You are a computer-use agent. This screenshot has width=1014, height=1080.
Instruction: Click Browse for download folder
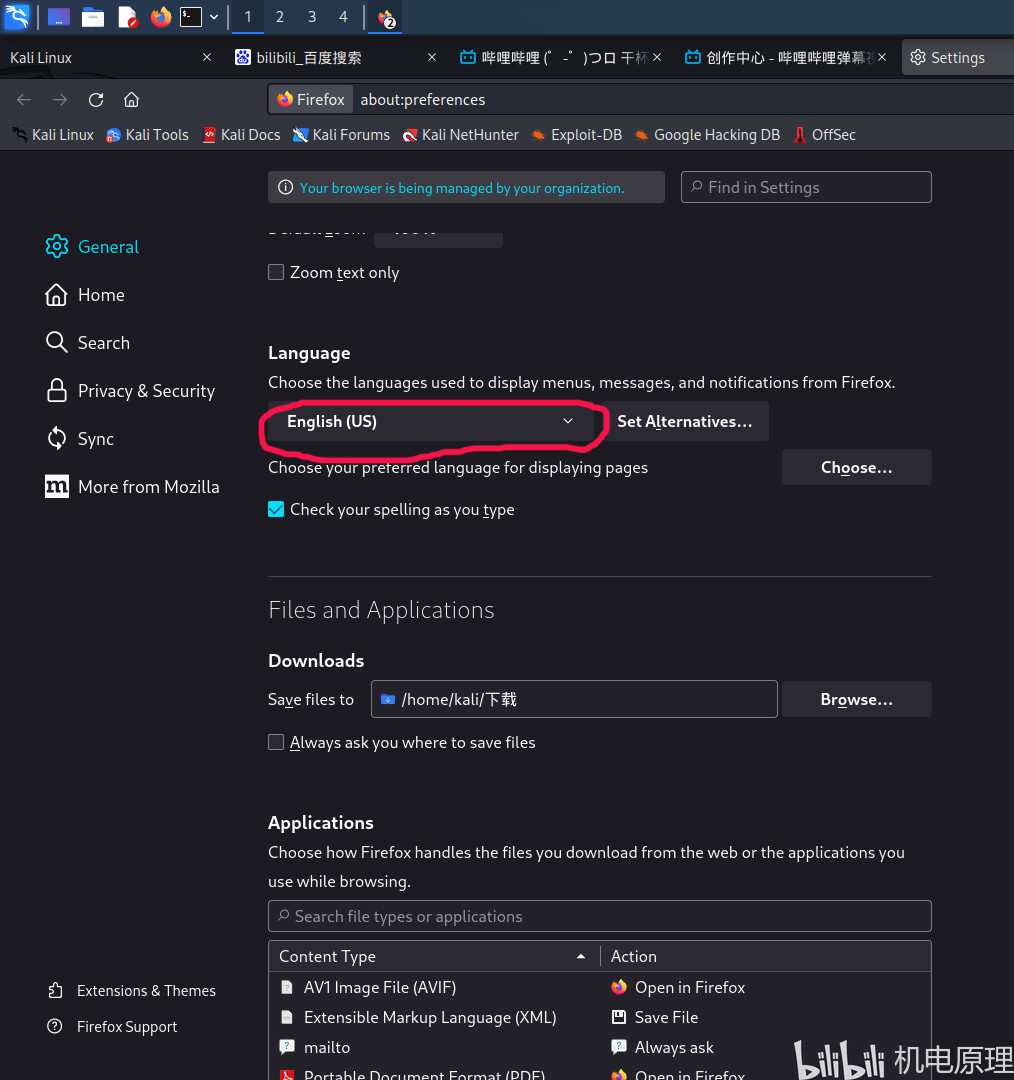(x=856, y=699)
